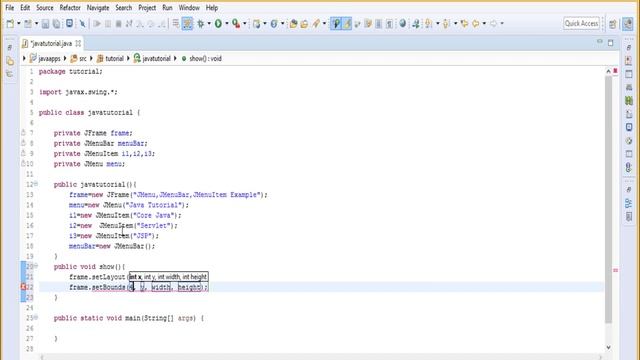Collapse the constructor fold at line 12
The height and width of the screenshot is (360, 640).
(x=36, y=184)
